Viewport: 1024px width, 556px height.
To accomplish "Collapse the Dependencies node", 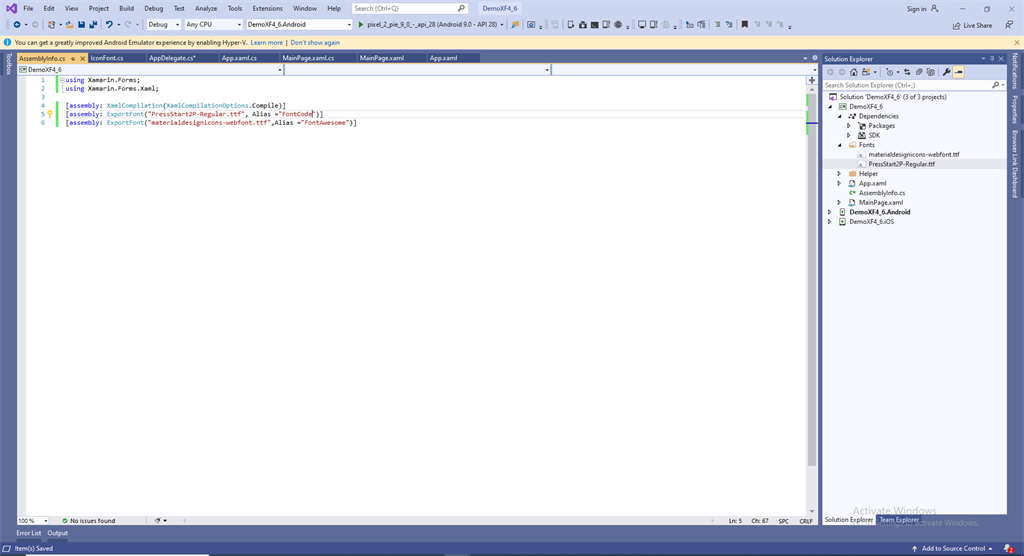I will coord(840,116).
